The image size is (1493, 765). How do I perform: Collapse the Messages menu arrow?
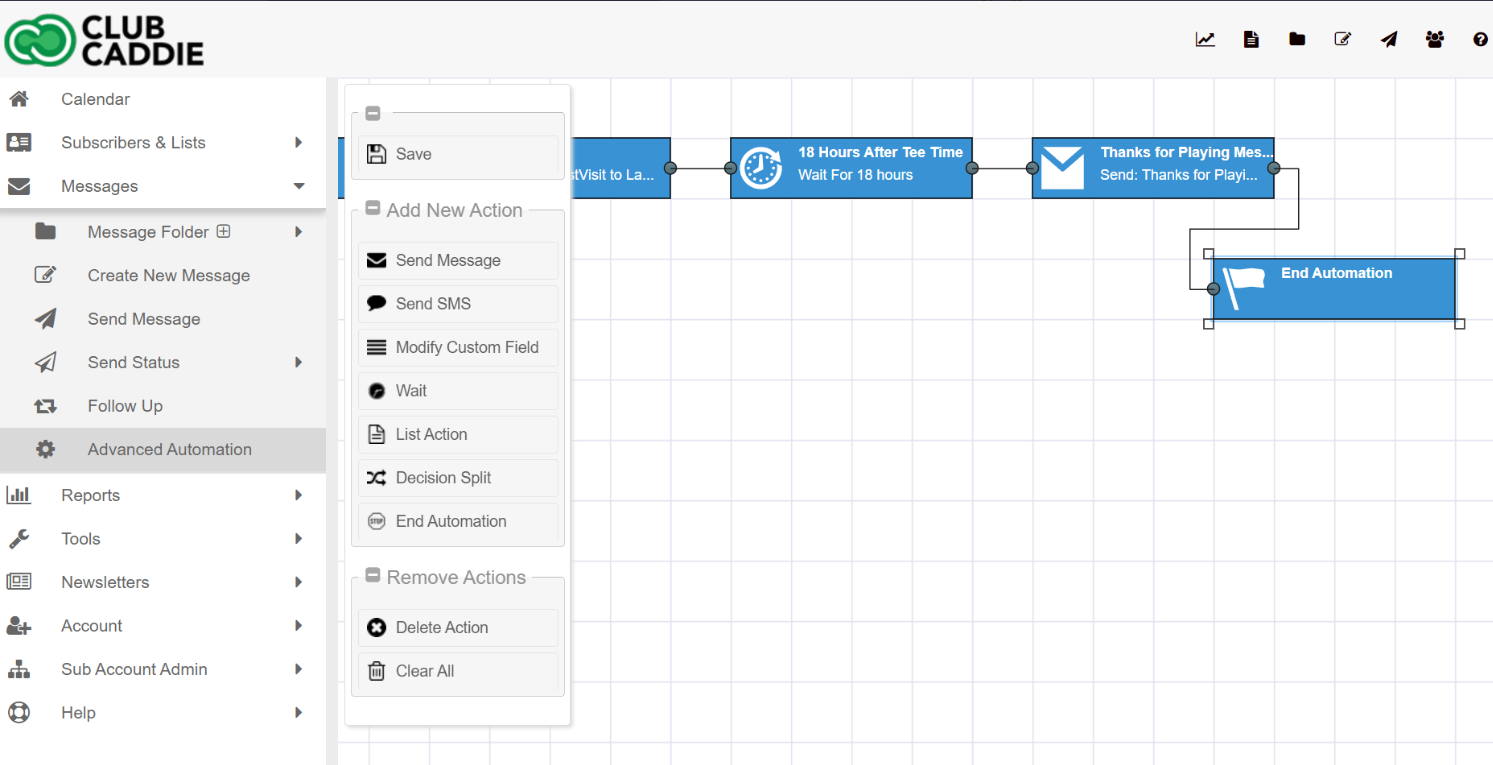point(298,186)
